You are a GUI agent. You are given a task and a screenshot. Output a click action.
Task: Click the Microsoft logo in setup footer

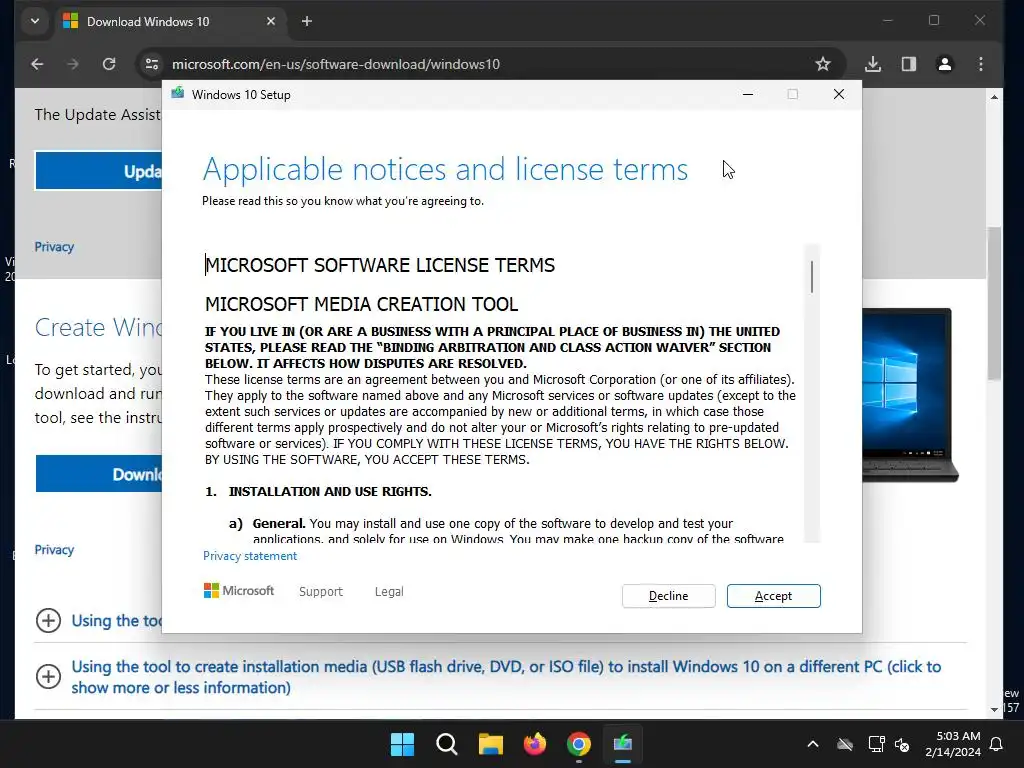pos(239,590)
